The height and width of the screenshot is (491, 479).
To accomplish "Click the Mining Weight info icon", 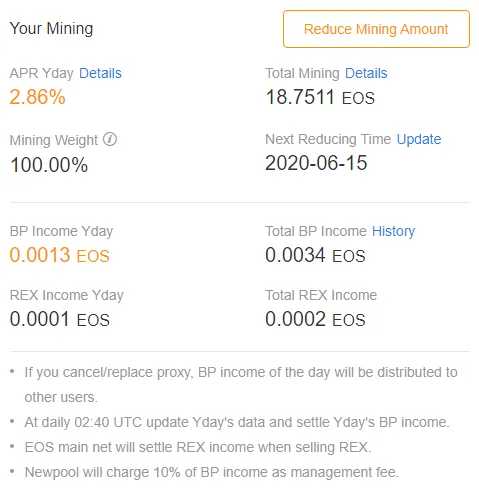I will pos(110,139).
